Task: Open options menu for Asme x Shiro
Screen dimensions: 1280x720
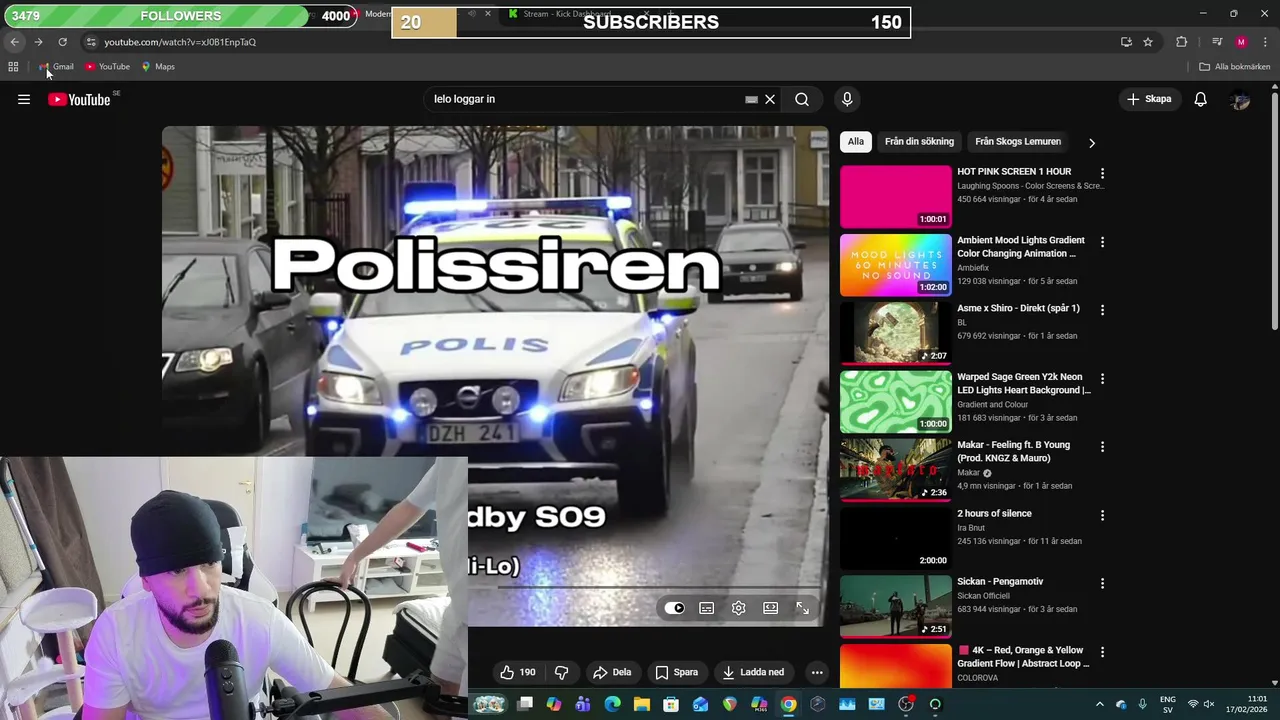Action: tap(1103, 310)
